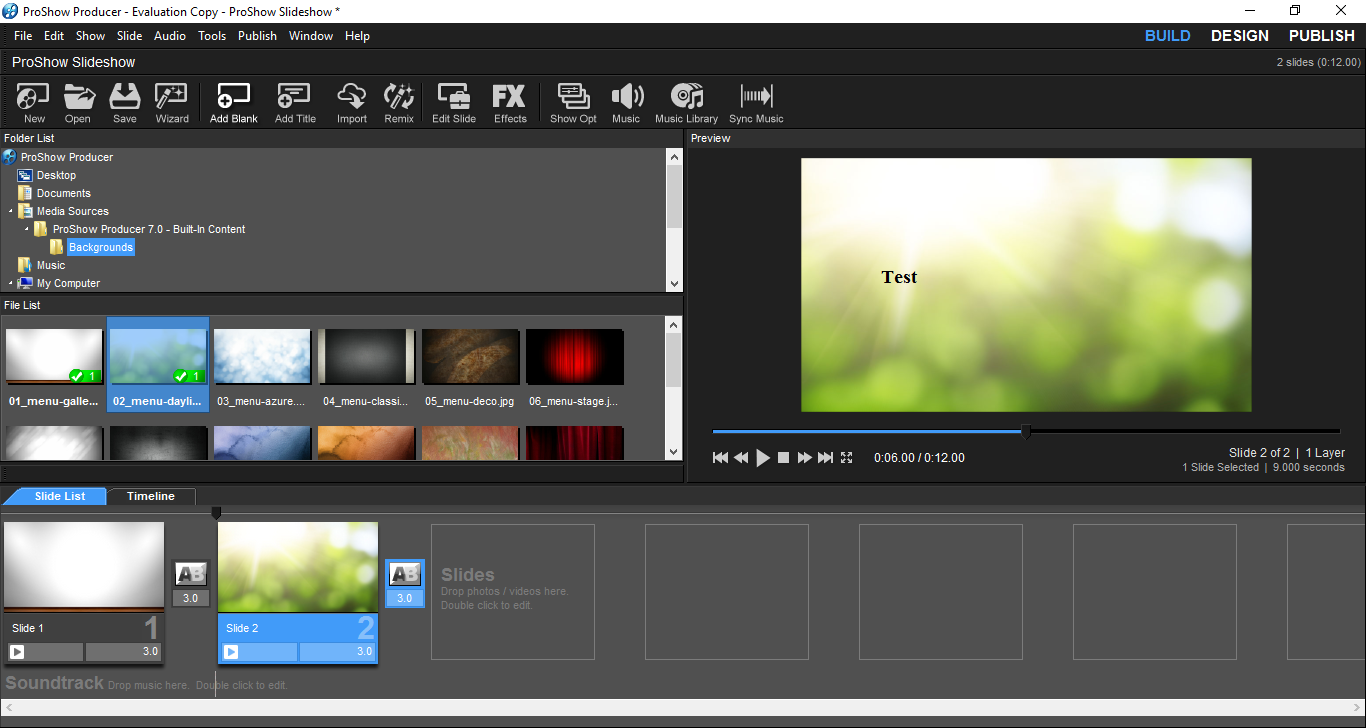The image size is (1366, 728).
Task: Click the Sync Music icon
Action: [x=756, y=103]
